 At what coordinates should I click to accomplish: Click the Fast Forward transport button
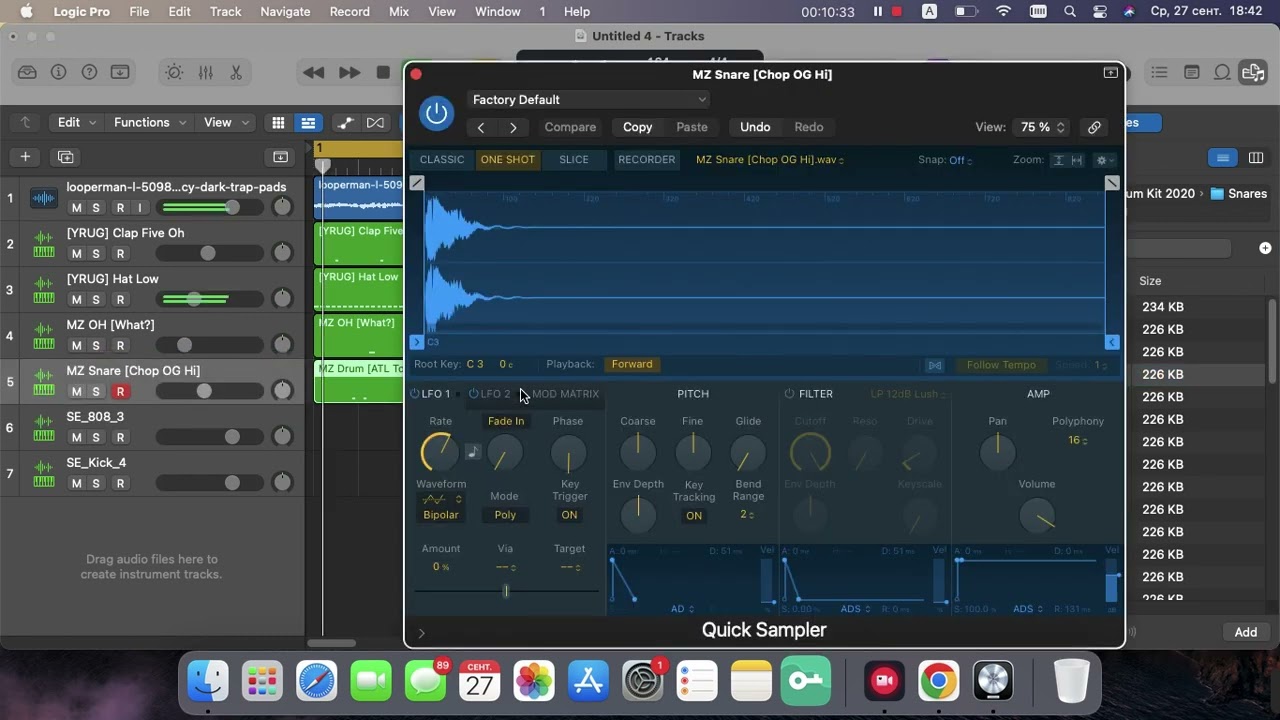coord(349,72)
